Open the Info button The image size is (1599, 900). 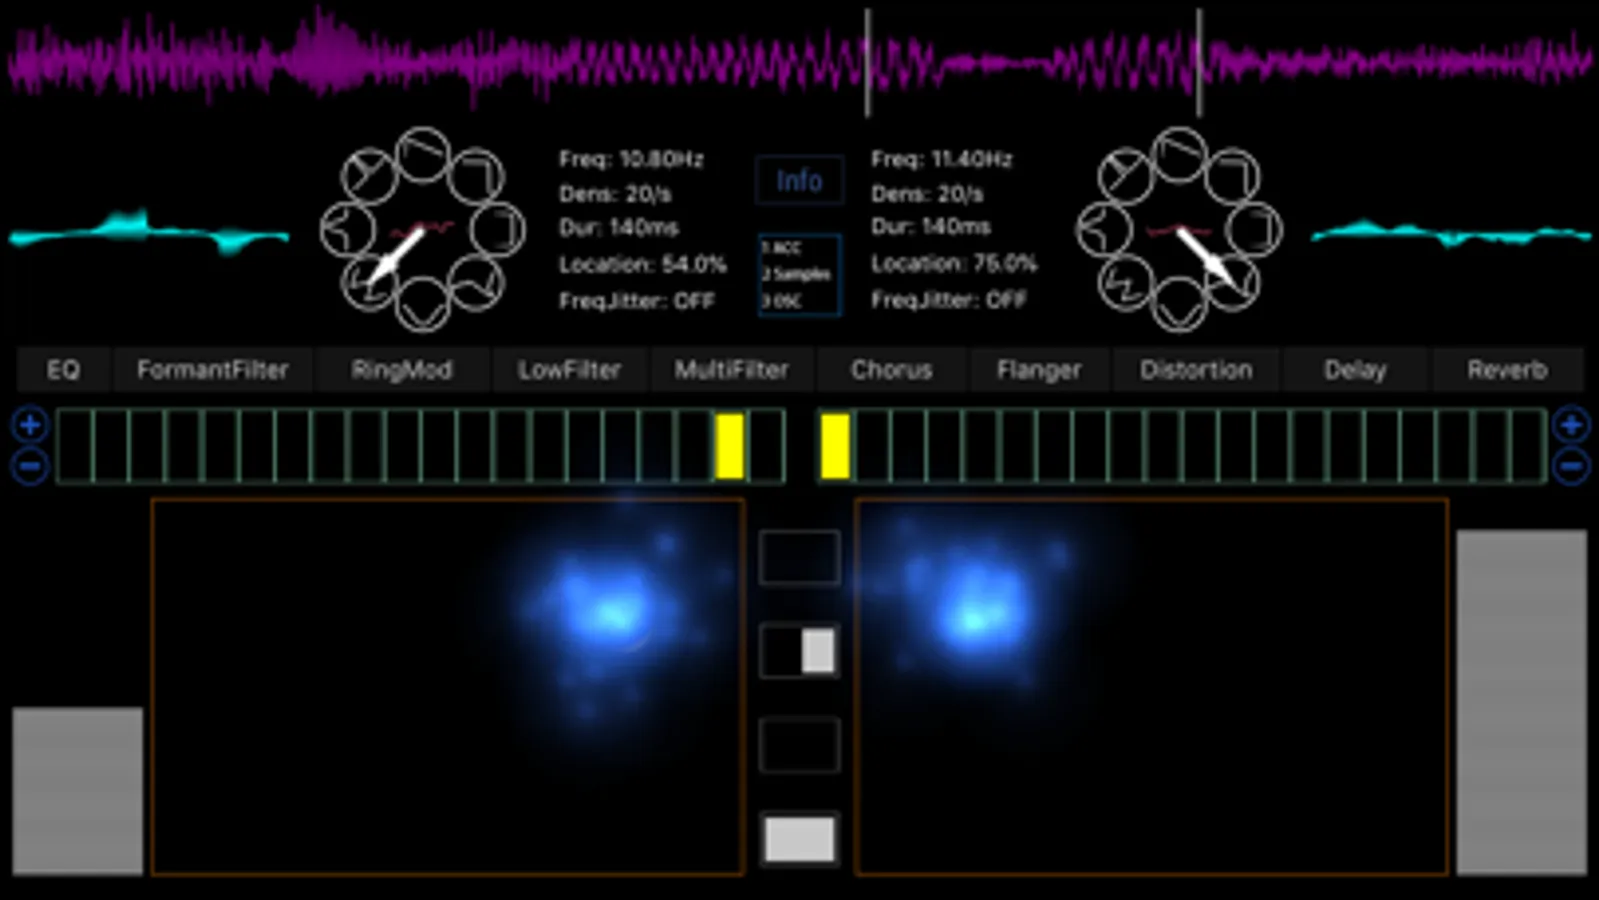799,181
